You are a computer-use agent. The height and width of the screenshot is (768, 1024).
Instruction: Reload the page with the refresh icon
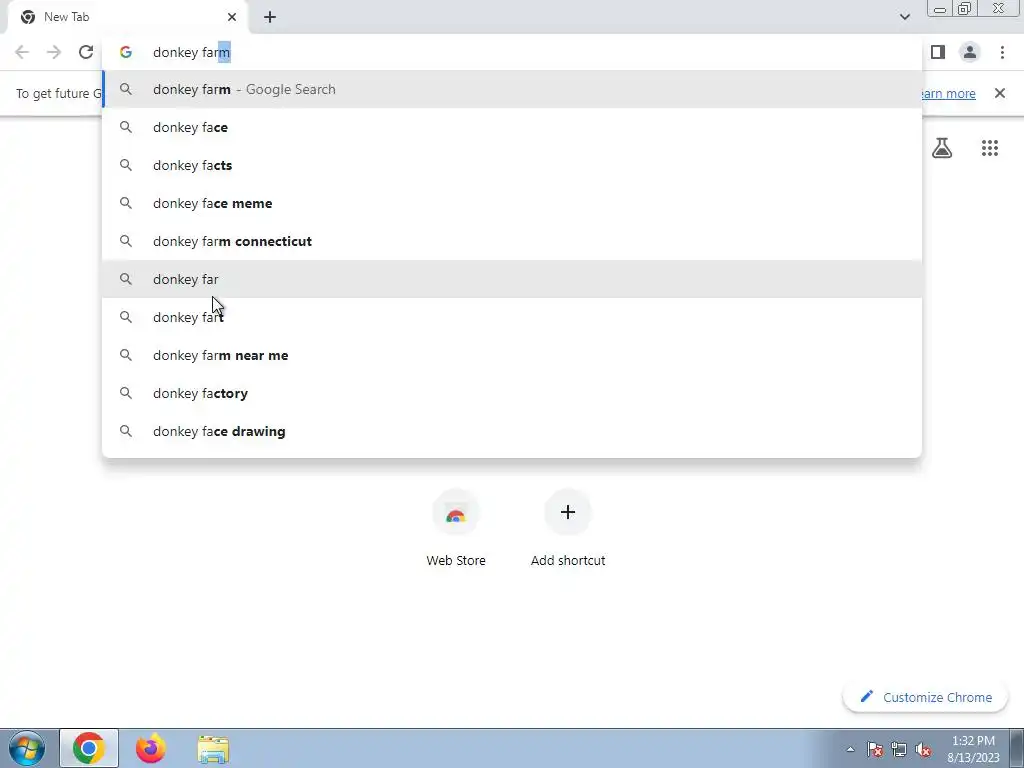86,52
